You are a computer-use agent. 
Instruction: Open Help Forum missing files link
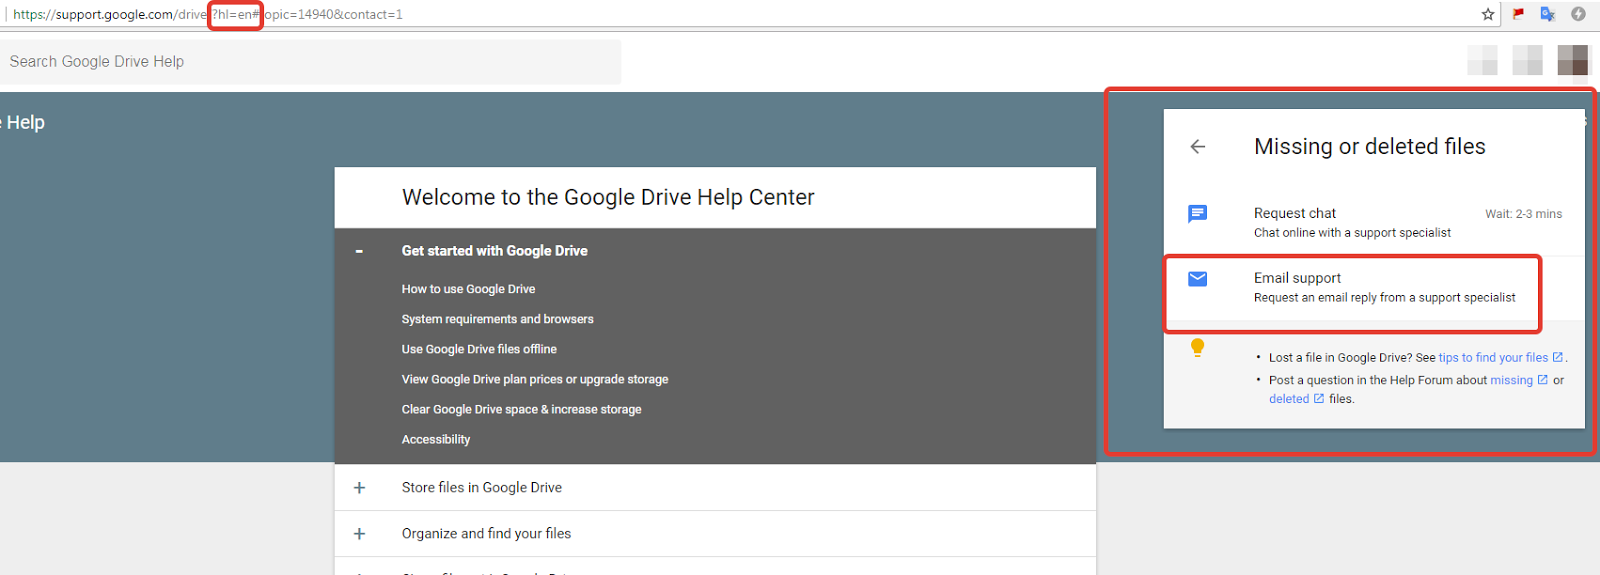[1511, 380]
